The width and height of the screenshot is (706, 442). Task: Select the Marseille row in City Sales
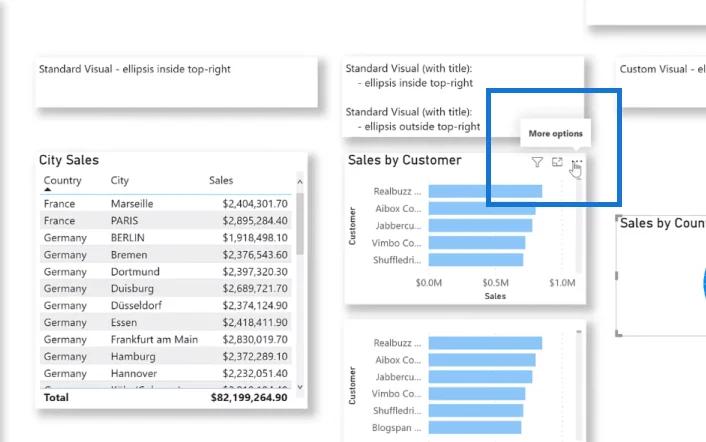166,203
